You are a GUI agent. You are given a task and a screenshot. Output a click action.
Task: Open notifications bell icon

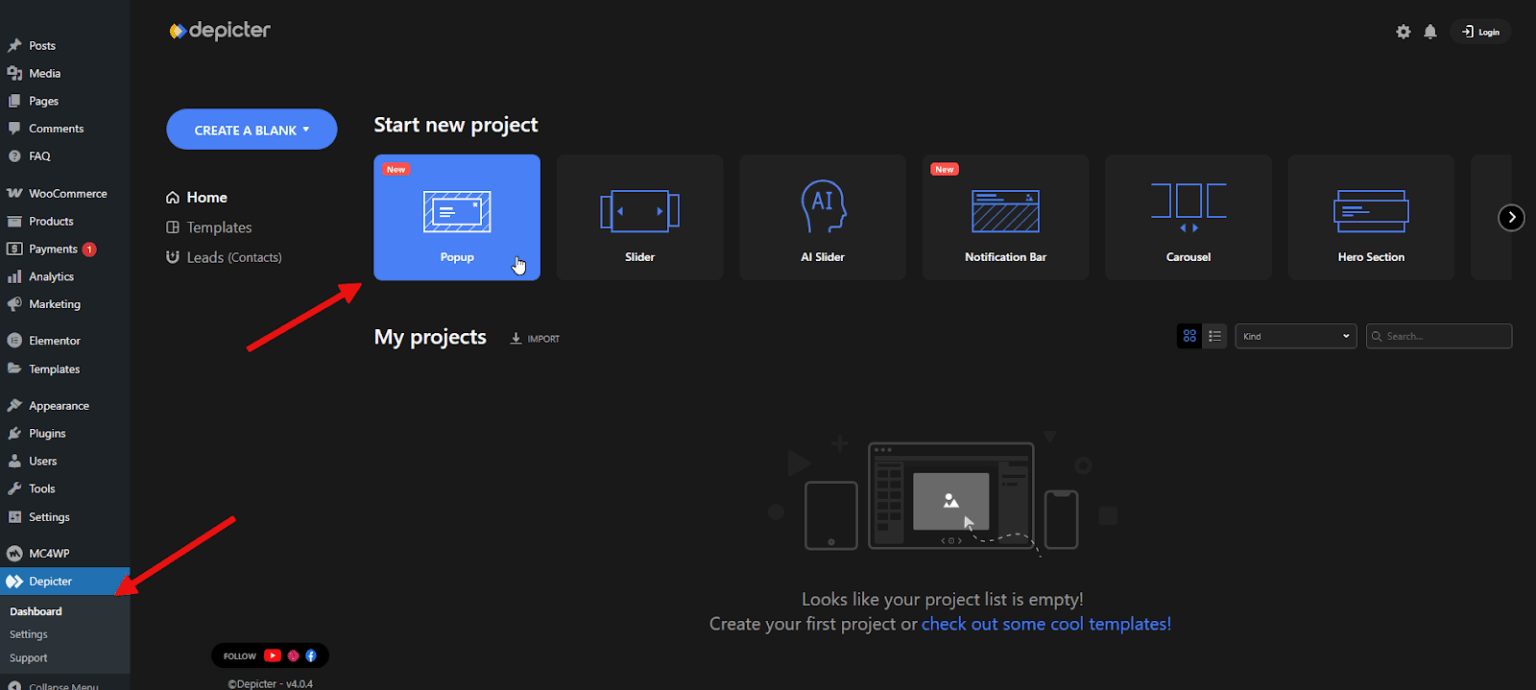coord(1430,32)
